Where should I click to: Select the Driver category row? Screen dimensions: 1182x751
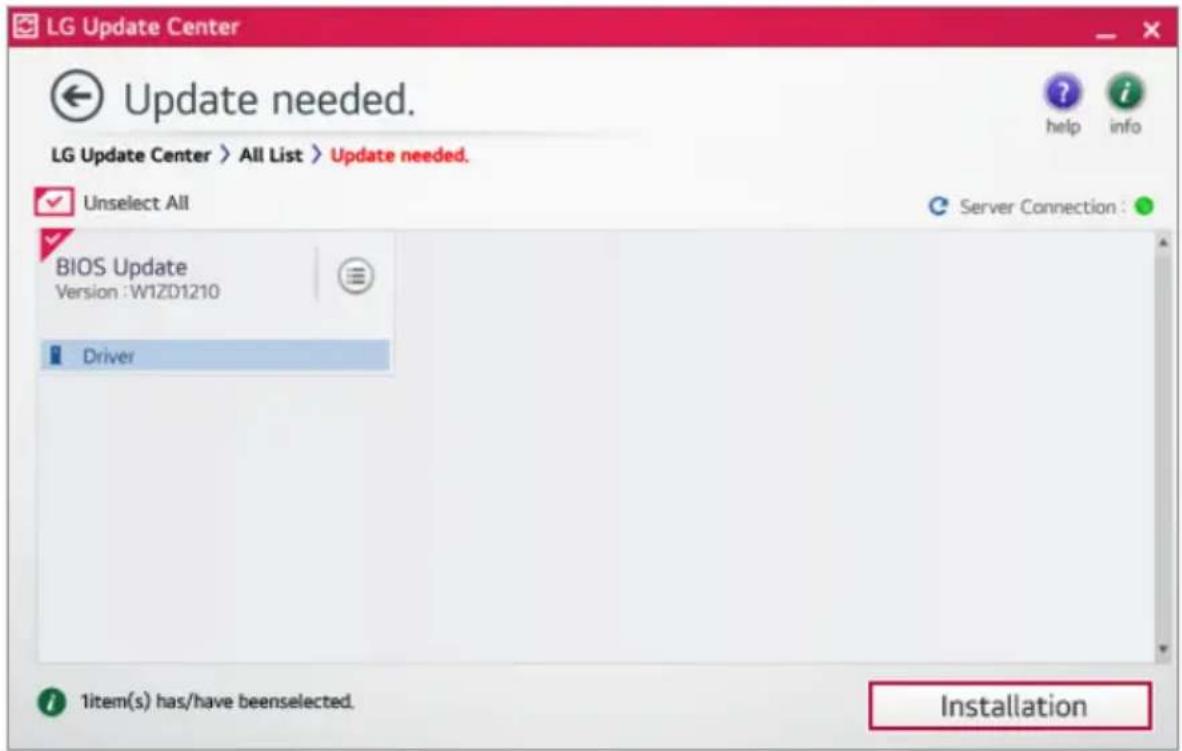(216, 355)
